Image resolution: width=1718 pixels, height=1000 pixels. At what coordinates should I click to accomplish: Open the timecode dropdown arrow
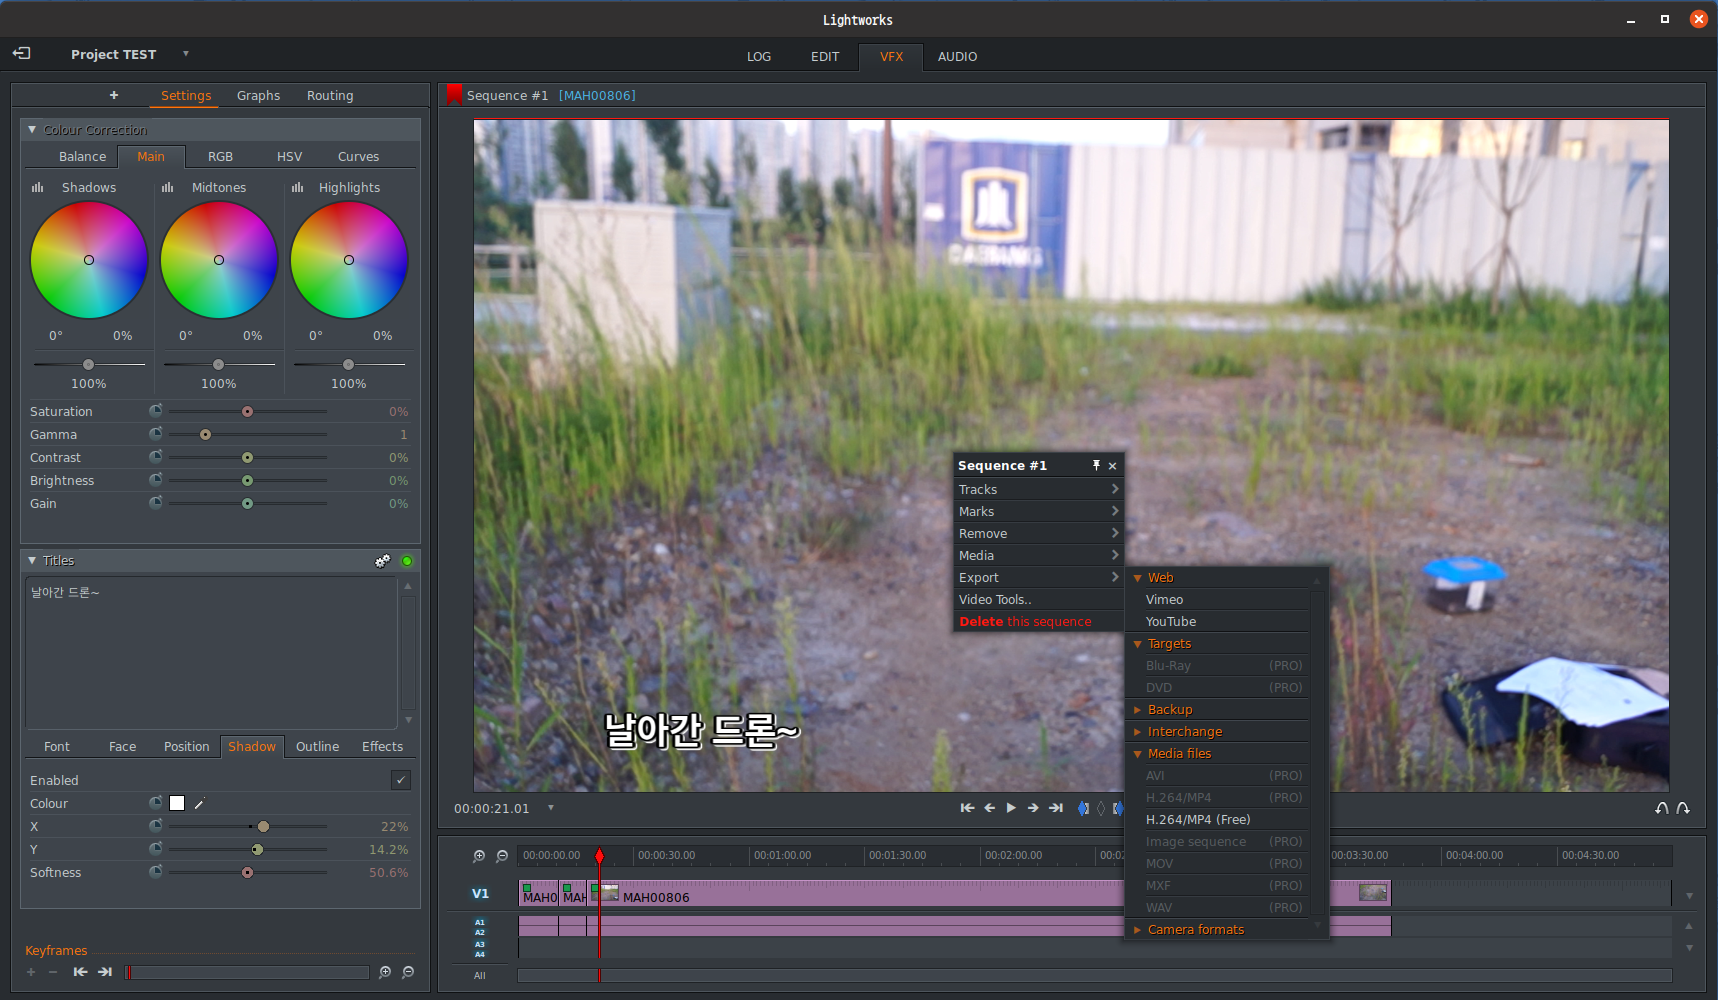[550, 808]
